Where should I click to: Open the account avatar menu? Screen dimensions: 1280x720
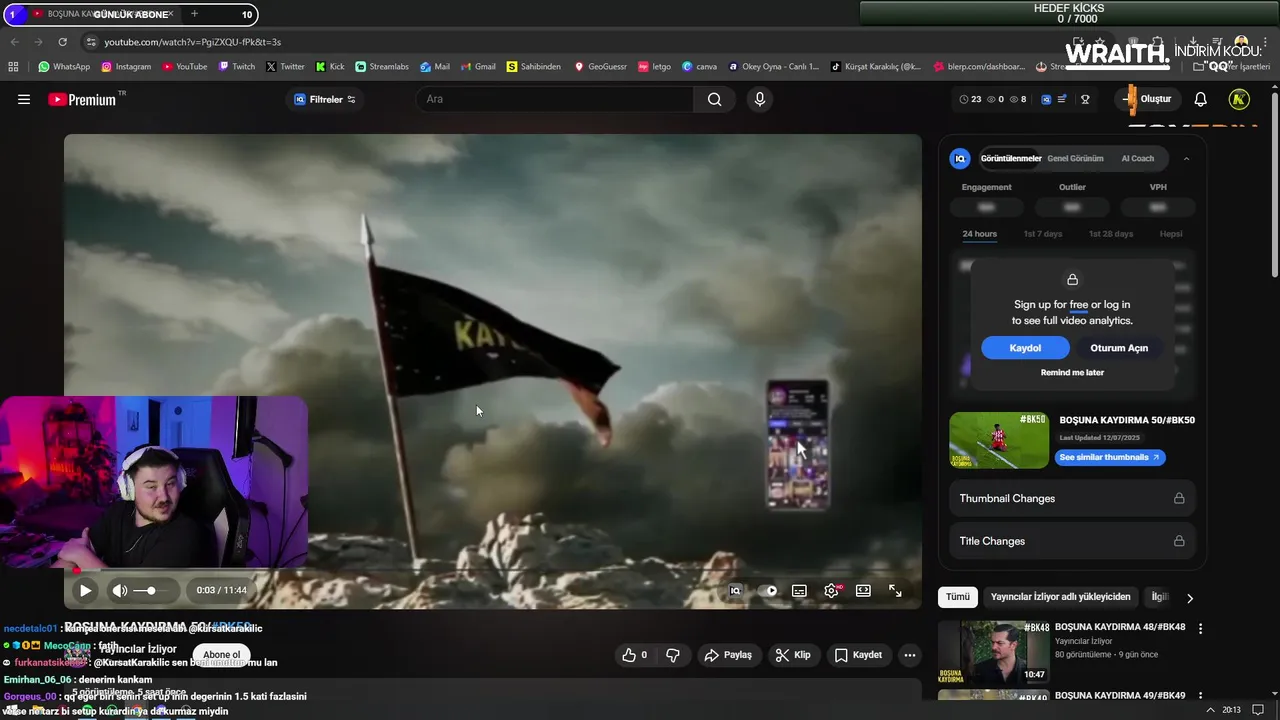point(1239,99)
